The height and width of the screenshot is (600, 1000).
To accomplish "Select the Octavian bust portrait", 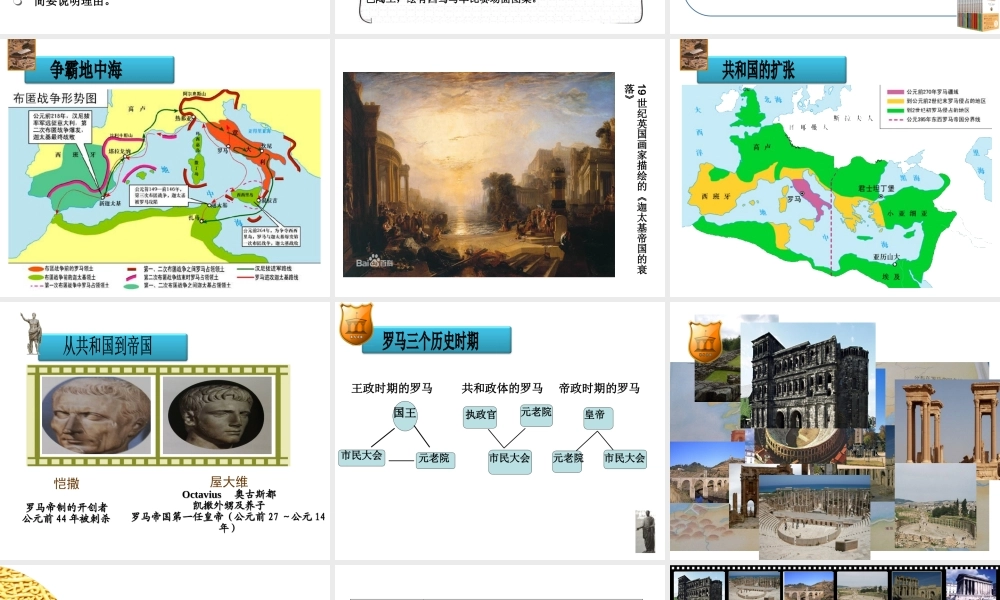I will (x=217, y=414).
